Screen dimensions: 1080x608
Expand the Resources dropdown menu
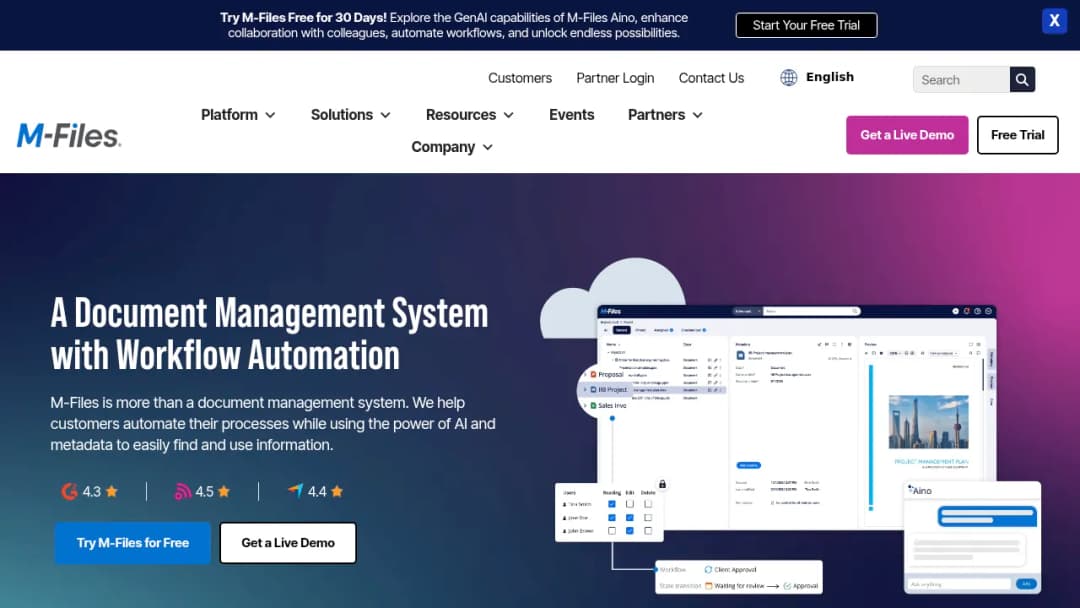[469, 115]
